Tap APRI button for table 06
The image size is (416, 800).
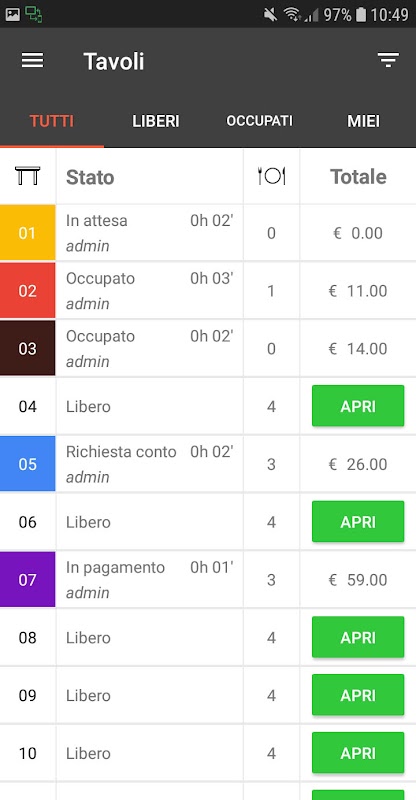click(358, 521)
